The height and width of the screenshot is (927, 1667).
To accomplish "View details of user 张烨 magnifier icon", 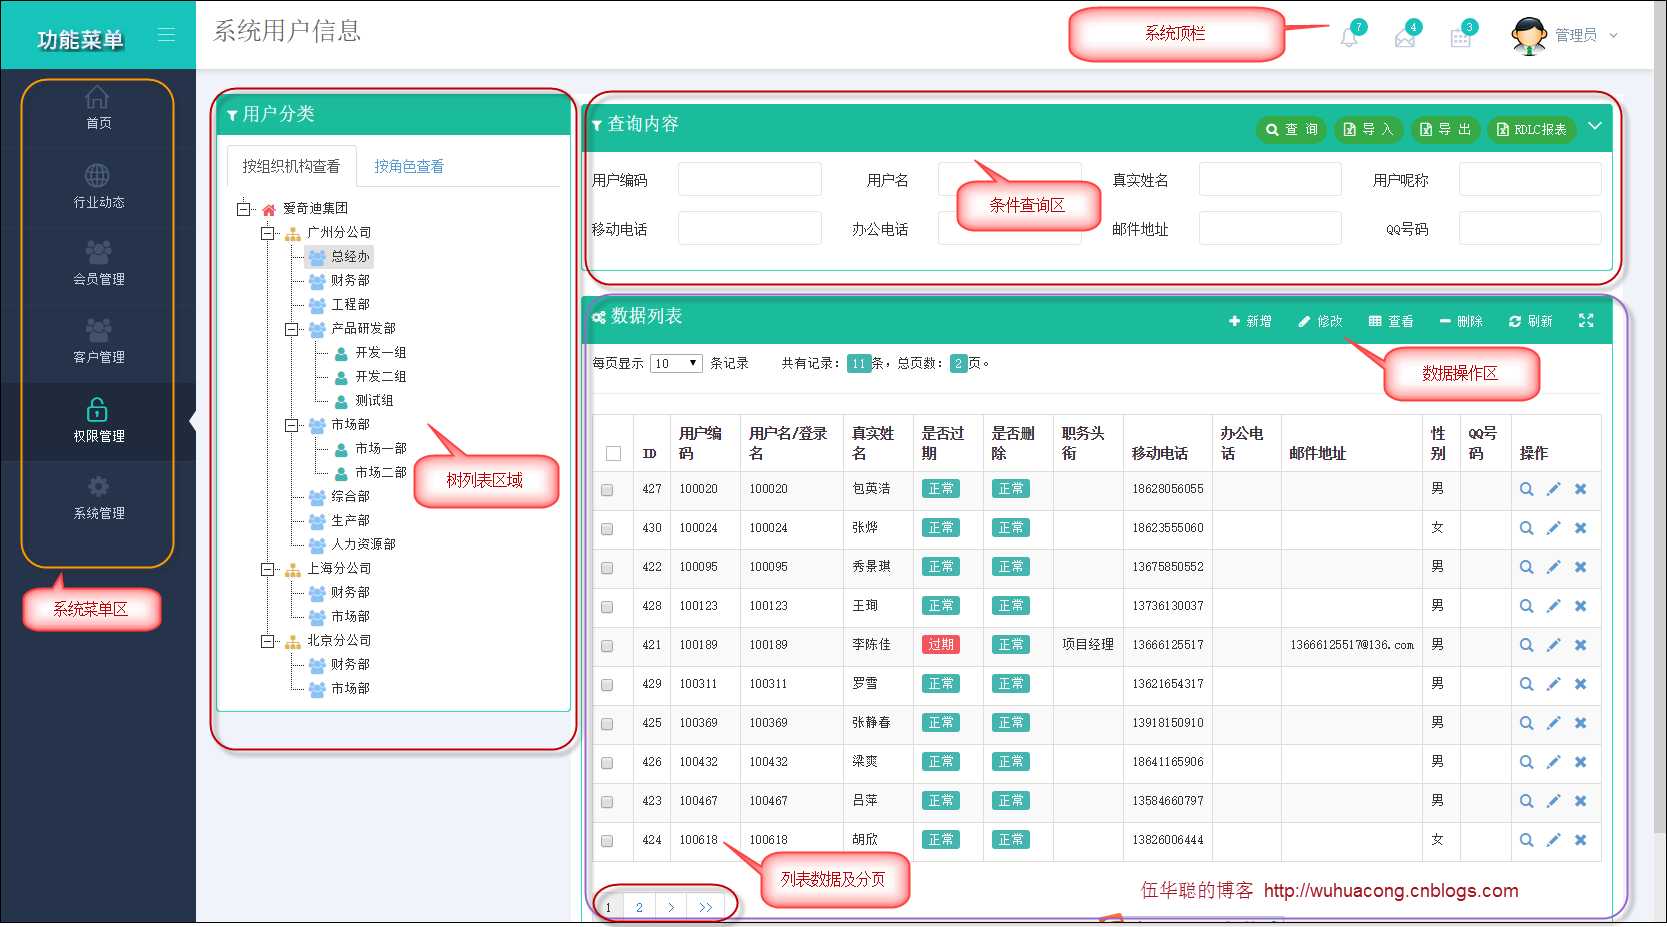I will point(1526,528).
